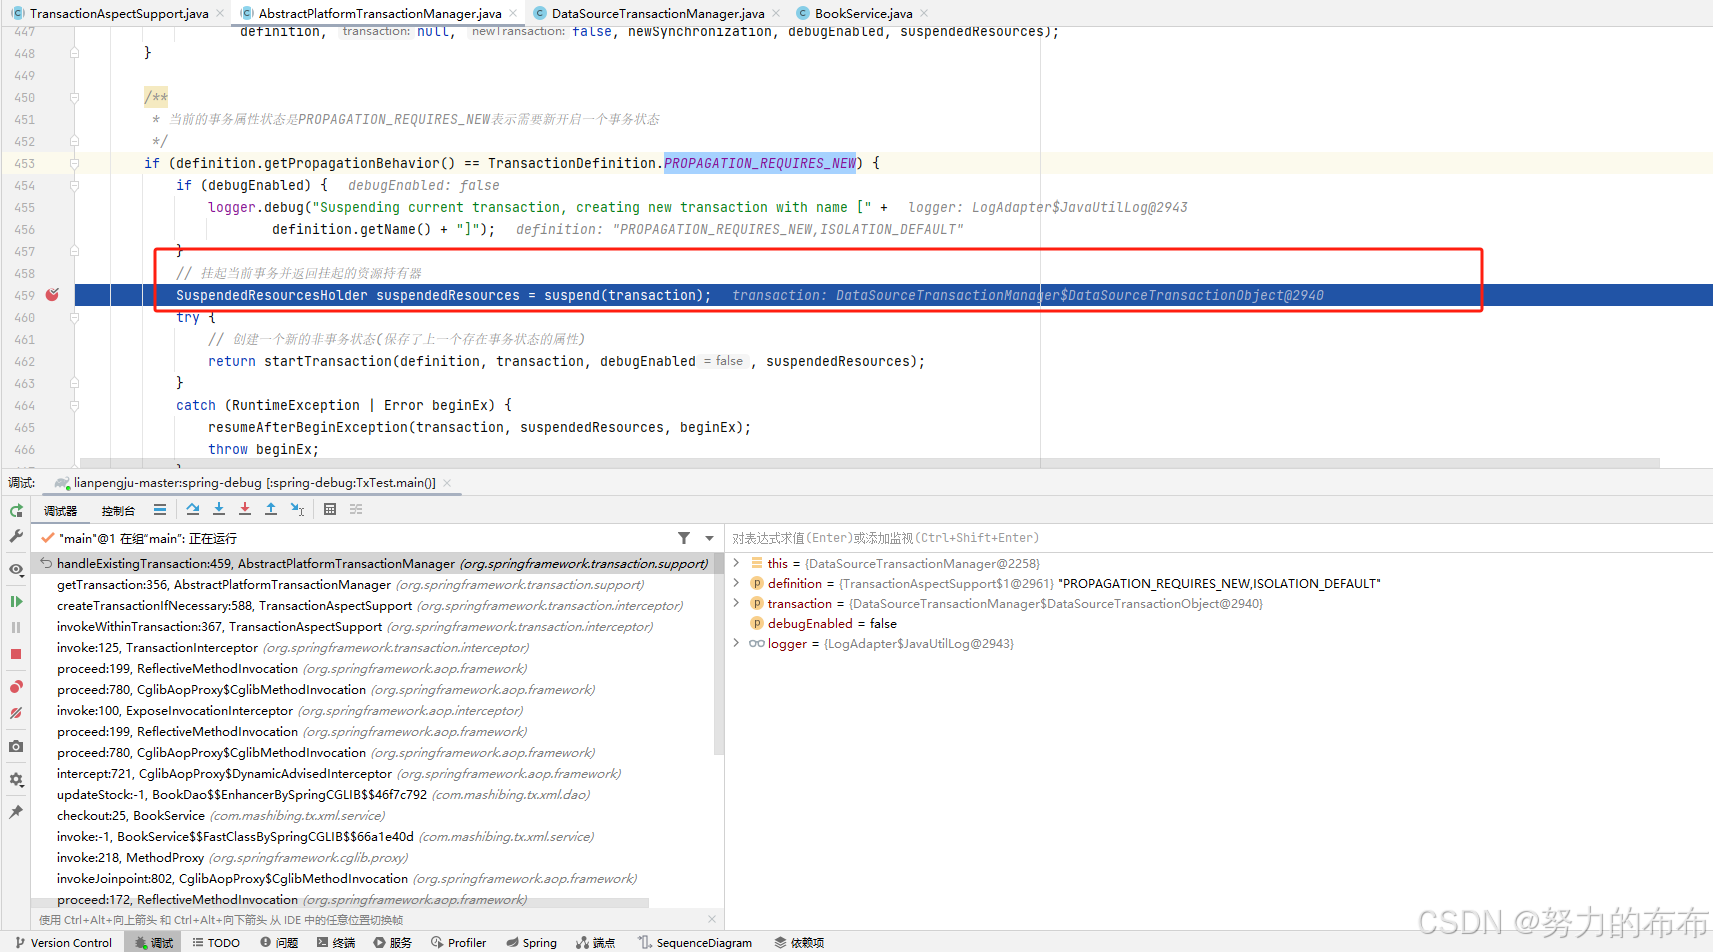1713x952 pixels.
Task: Click the eye watches view icon
Action: (16, 569)
